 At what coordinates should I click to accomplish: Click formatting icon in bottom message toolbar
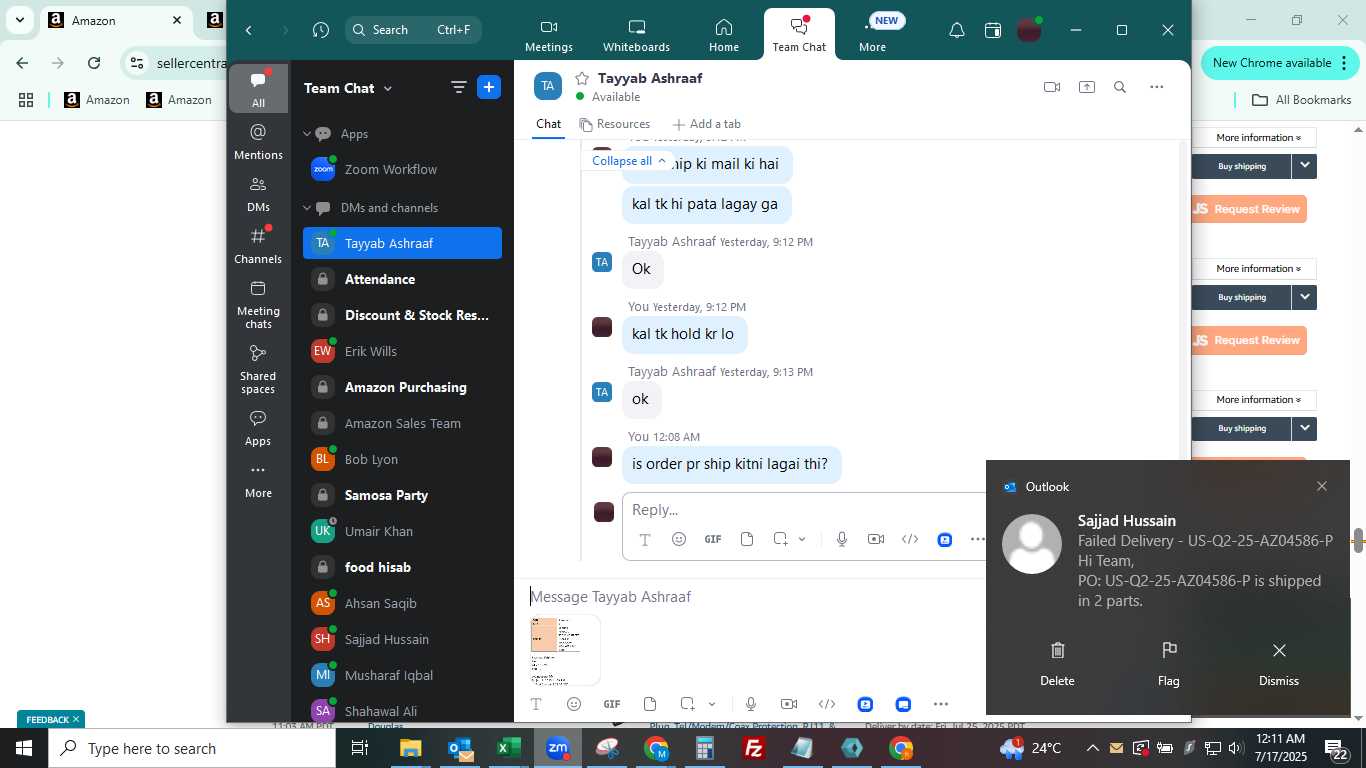pos(536,704)
